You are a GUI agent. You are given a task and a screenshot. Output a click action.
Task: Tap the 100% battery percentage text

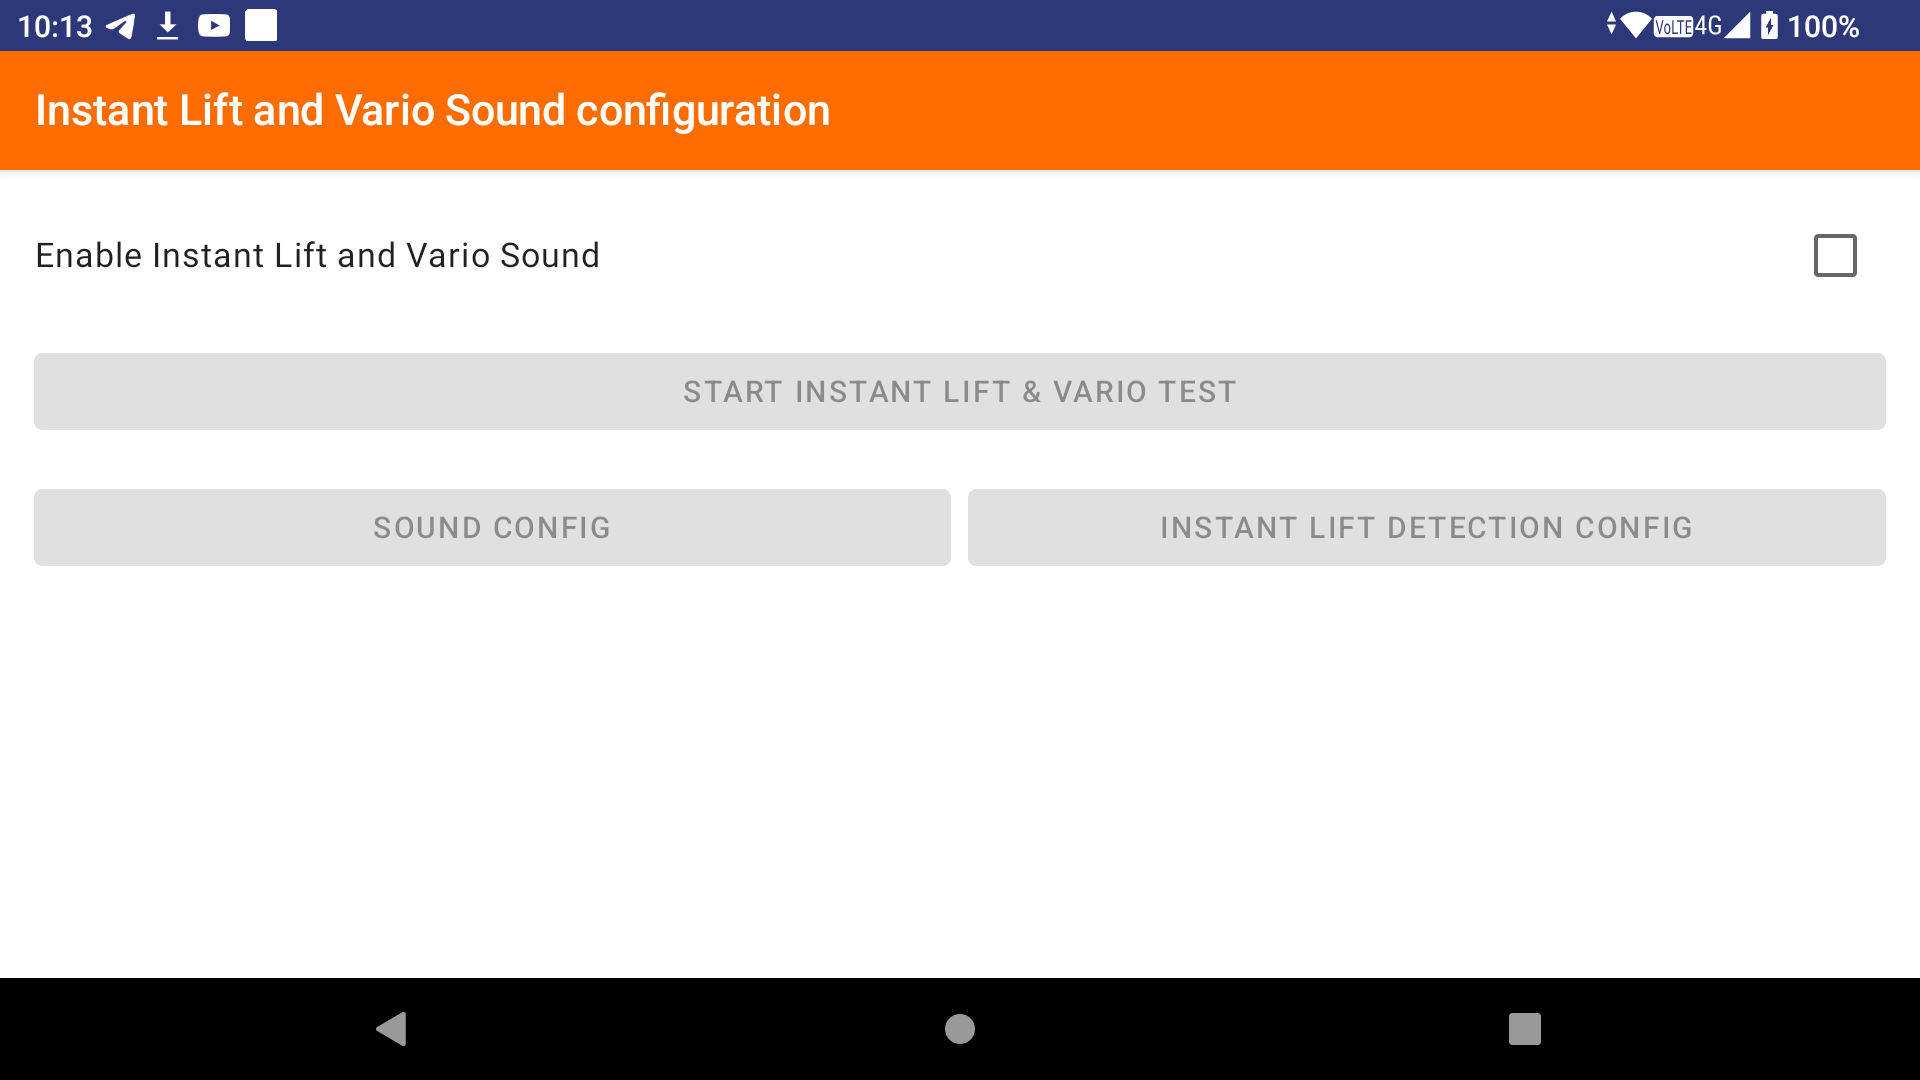point(1823,26)
